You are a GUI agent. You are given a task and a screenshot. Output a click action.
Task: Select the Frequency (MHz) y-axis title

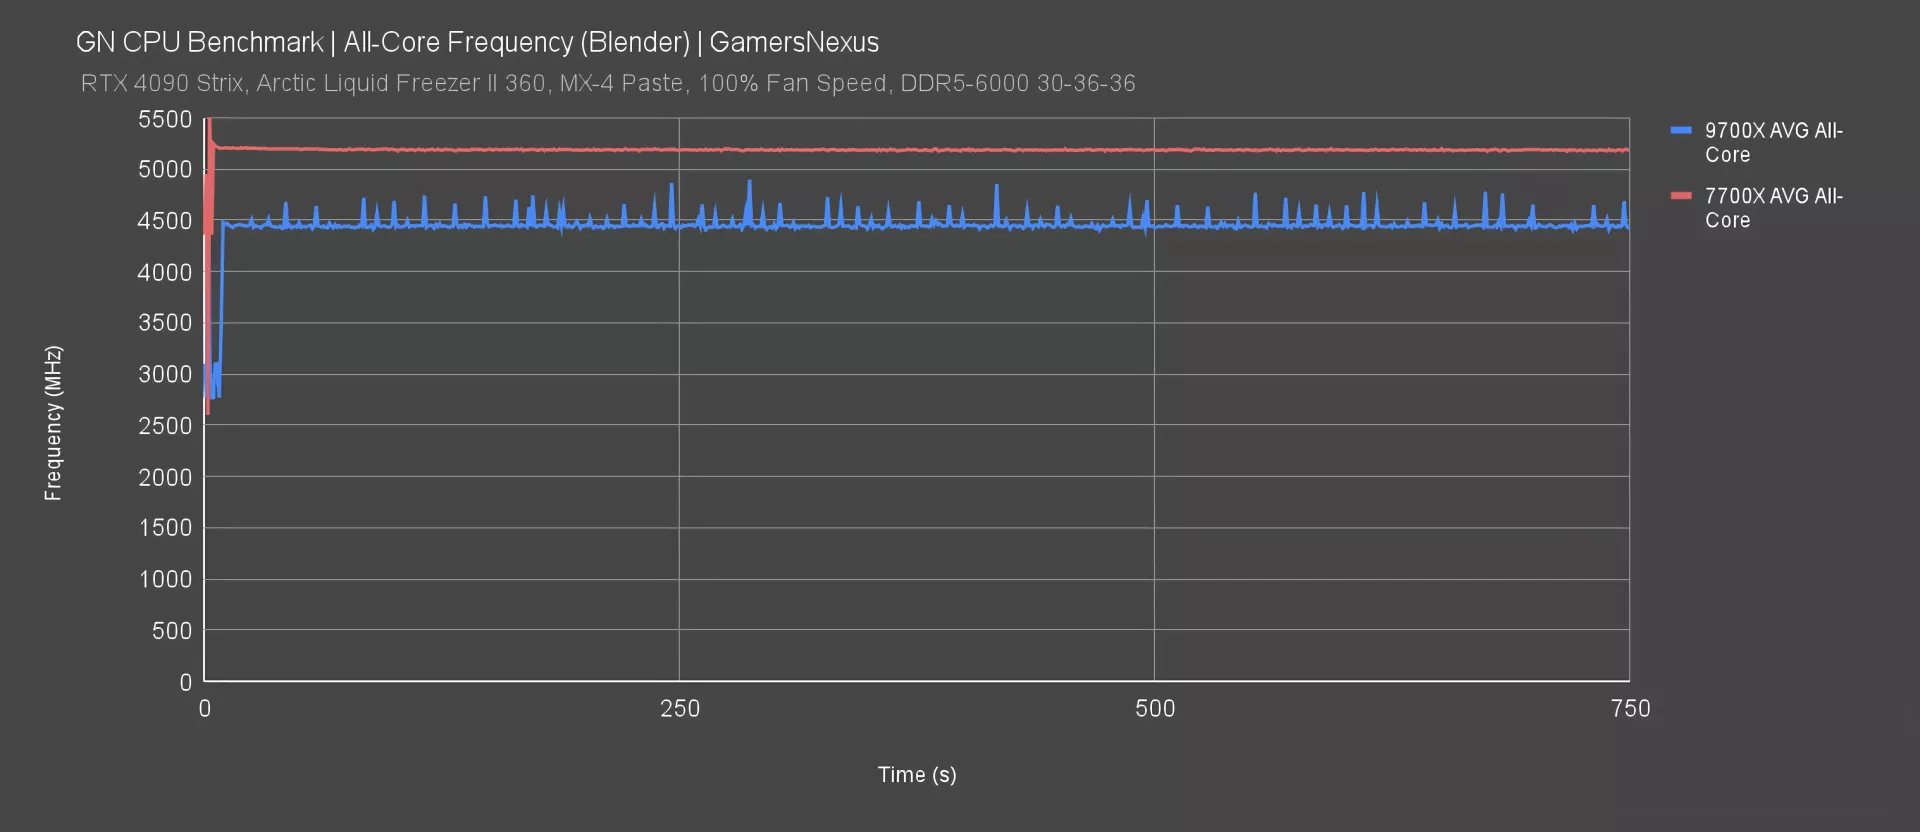tap(53, 423)
